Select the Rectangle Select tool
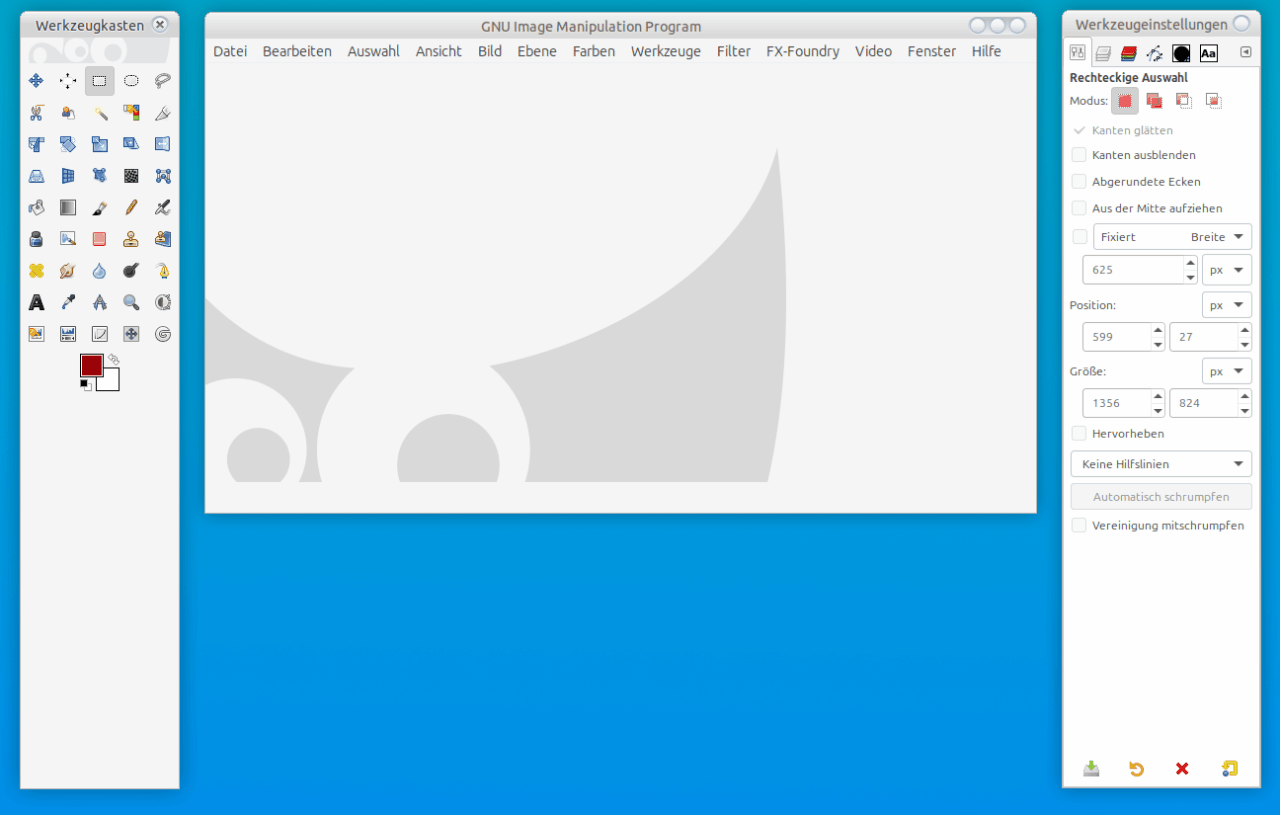 pos(100,81)
